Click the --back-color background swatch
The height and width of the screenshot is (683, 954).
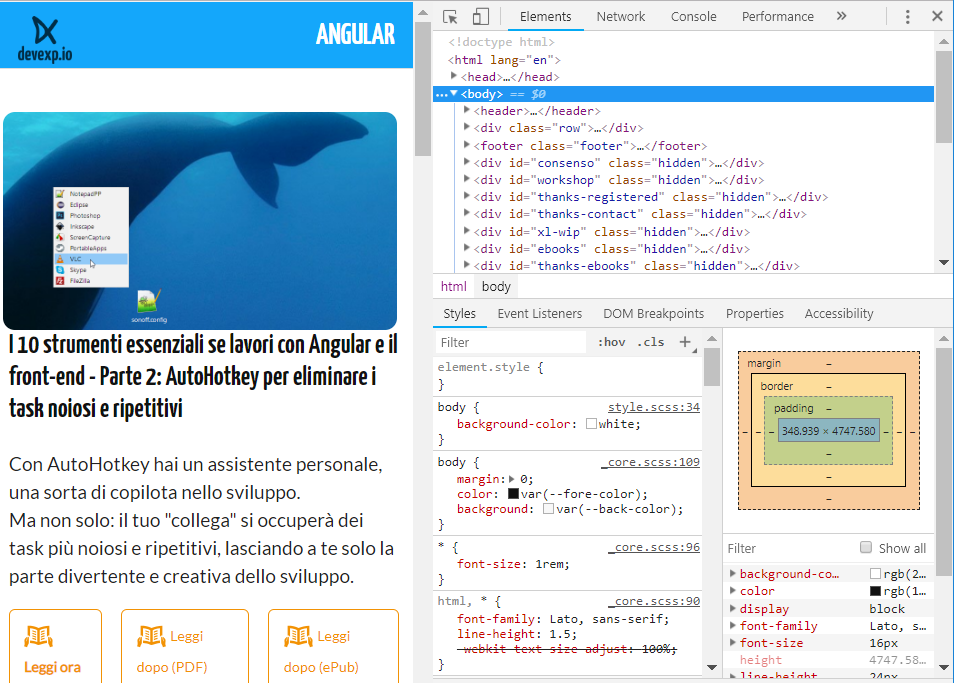(x=548, y=509)
